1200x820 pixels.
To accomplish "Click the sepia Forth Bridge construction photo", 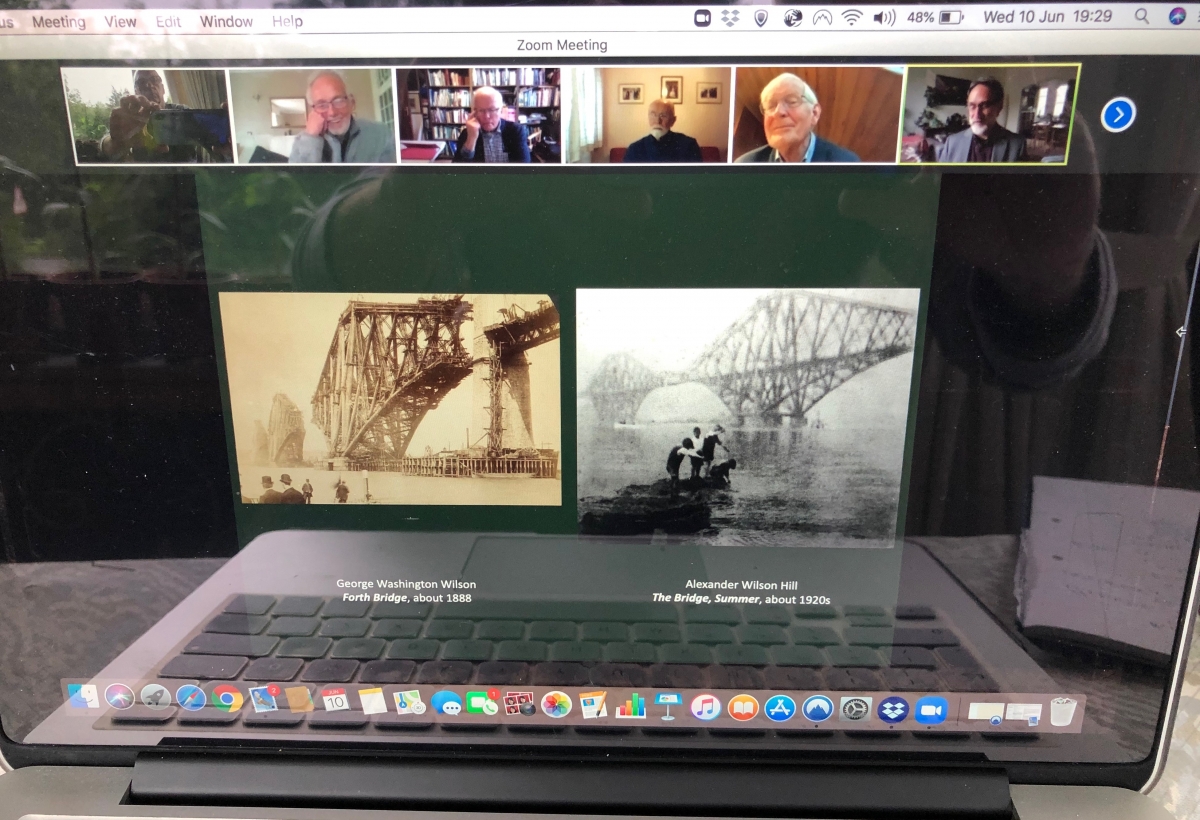I will tap(390, 399).
